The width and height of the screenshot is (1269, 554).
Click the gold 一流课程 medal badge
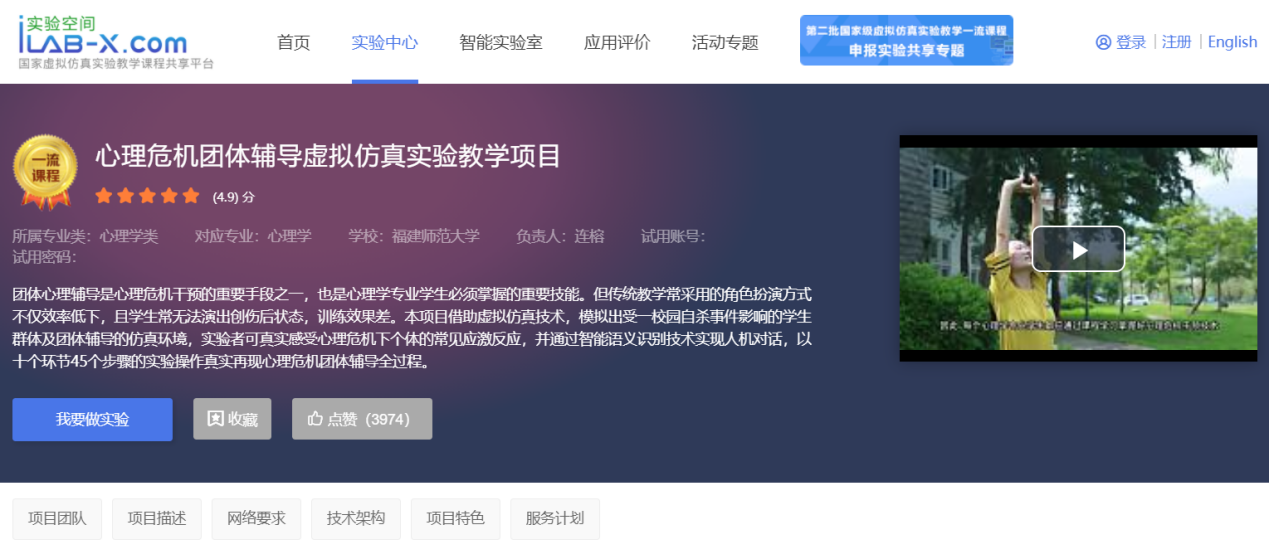coord(45,172)
